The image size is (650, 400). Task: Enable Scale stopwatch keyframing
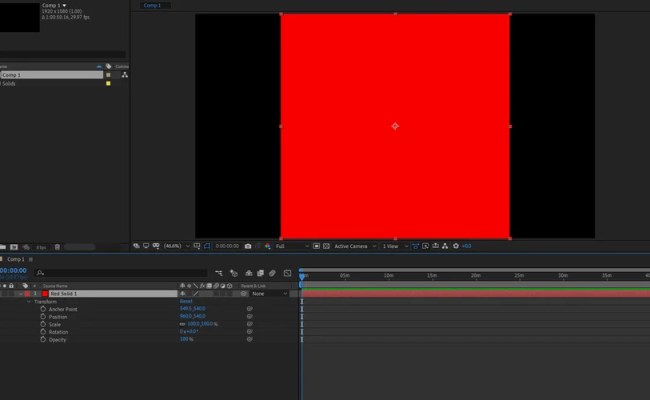(43, 324)
